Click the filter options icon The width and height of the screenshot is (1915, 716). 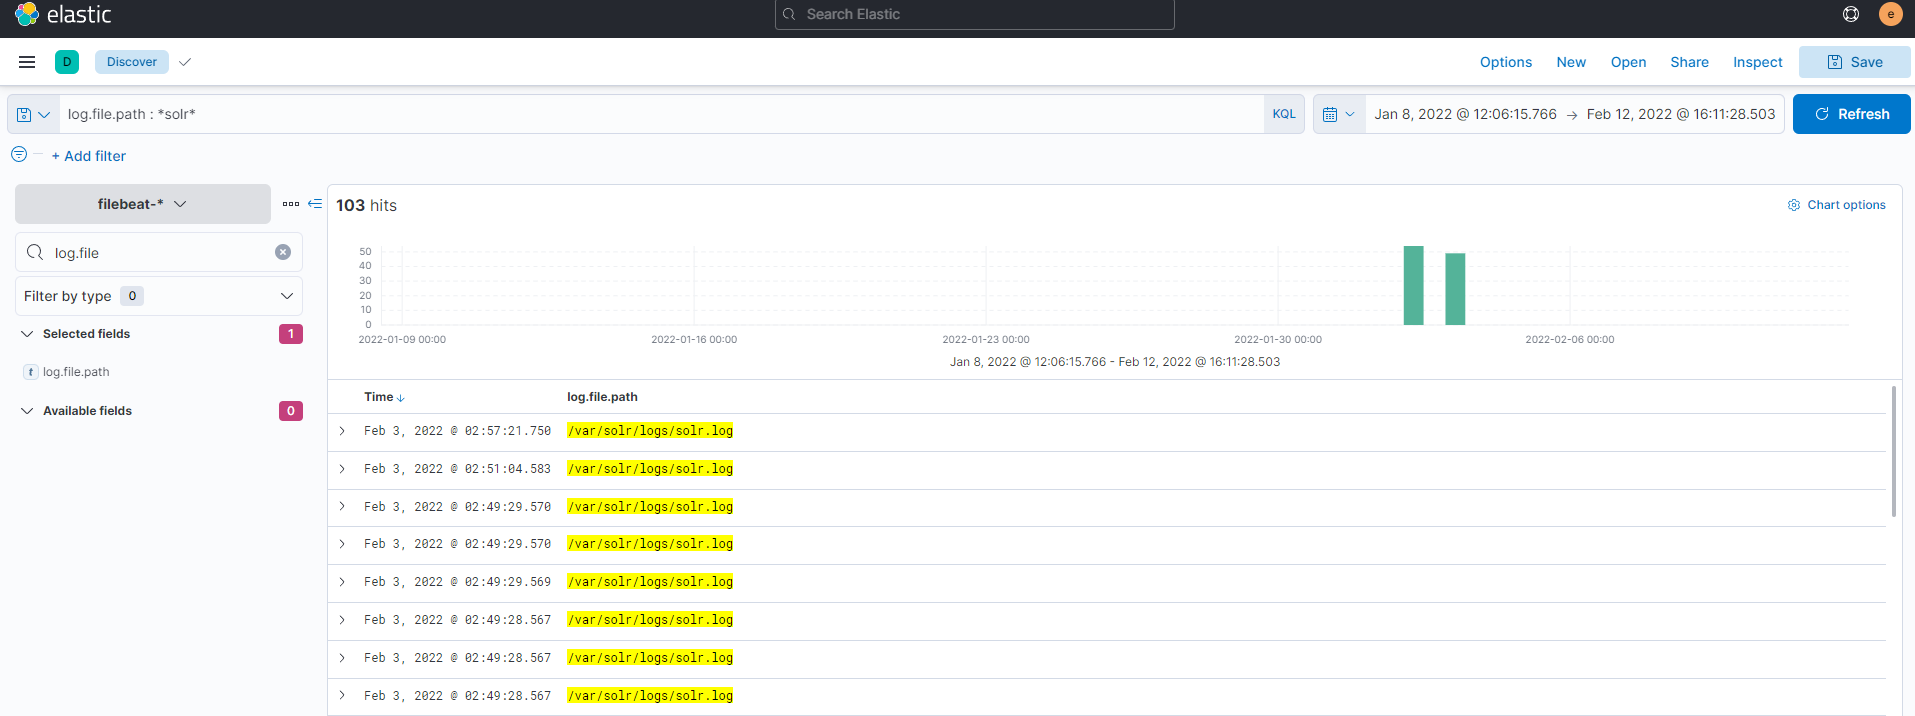pos(19,155)
